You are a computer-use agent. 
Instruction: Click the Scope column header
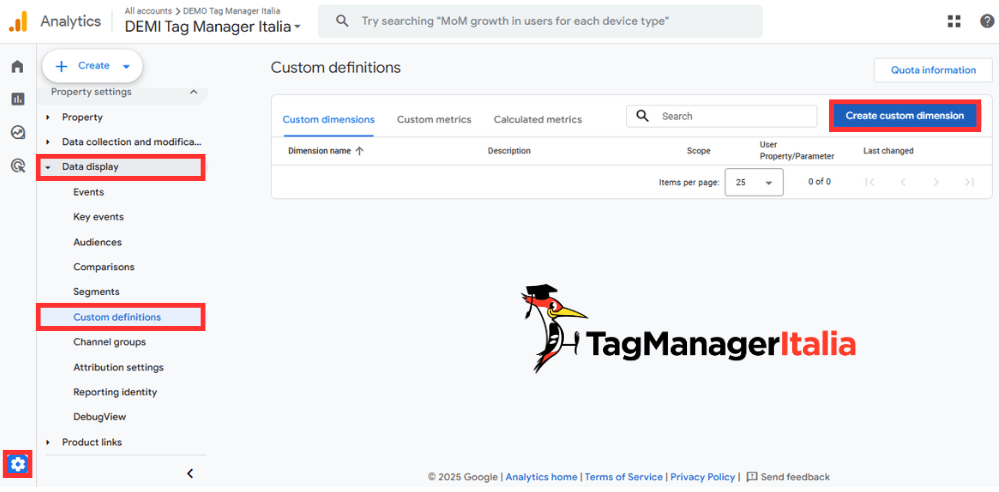pyautogui.click(x=698, y=151)
